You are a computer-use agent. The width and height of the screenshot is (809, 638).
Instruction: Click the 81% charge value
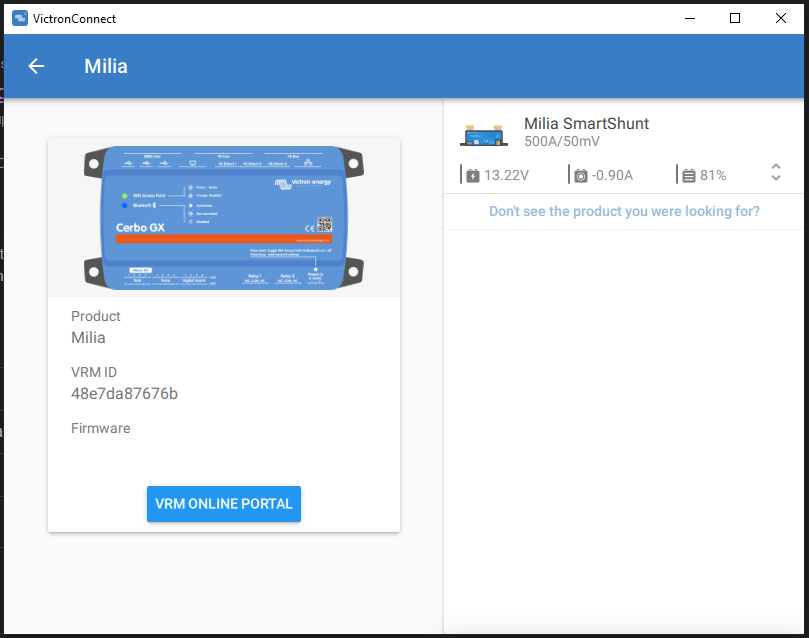click(x=713, y=176)
